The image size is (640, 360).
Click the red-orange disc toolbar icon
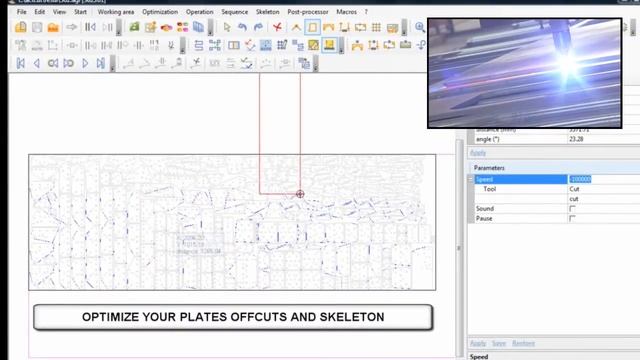pyautogui.click(x=166, y=27)
